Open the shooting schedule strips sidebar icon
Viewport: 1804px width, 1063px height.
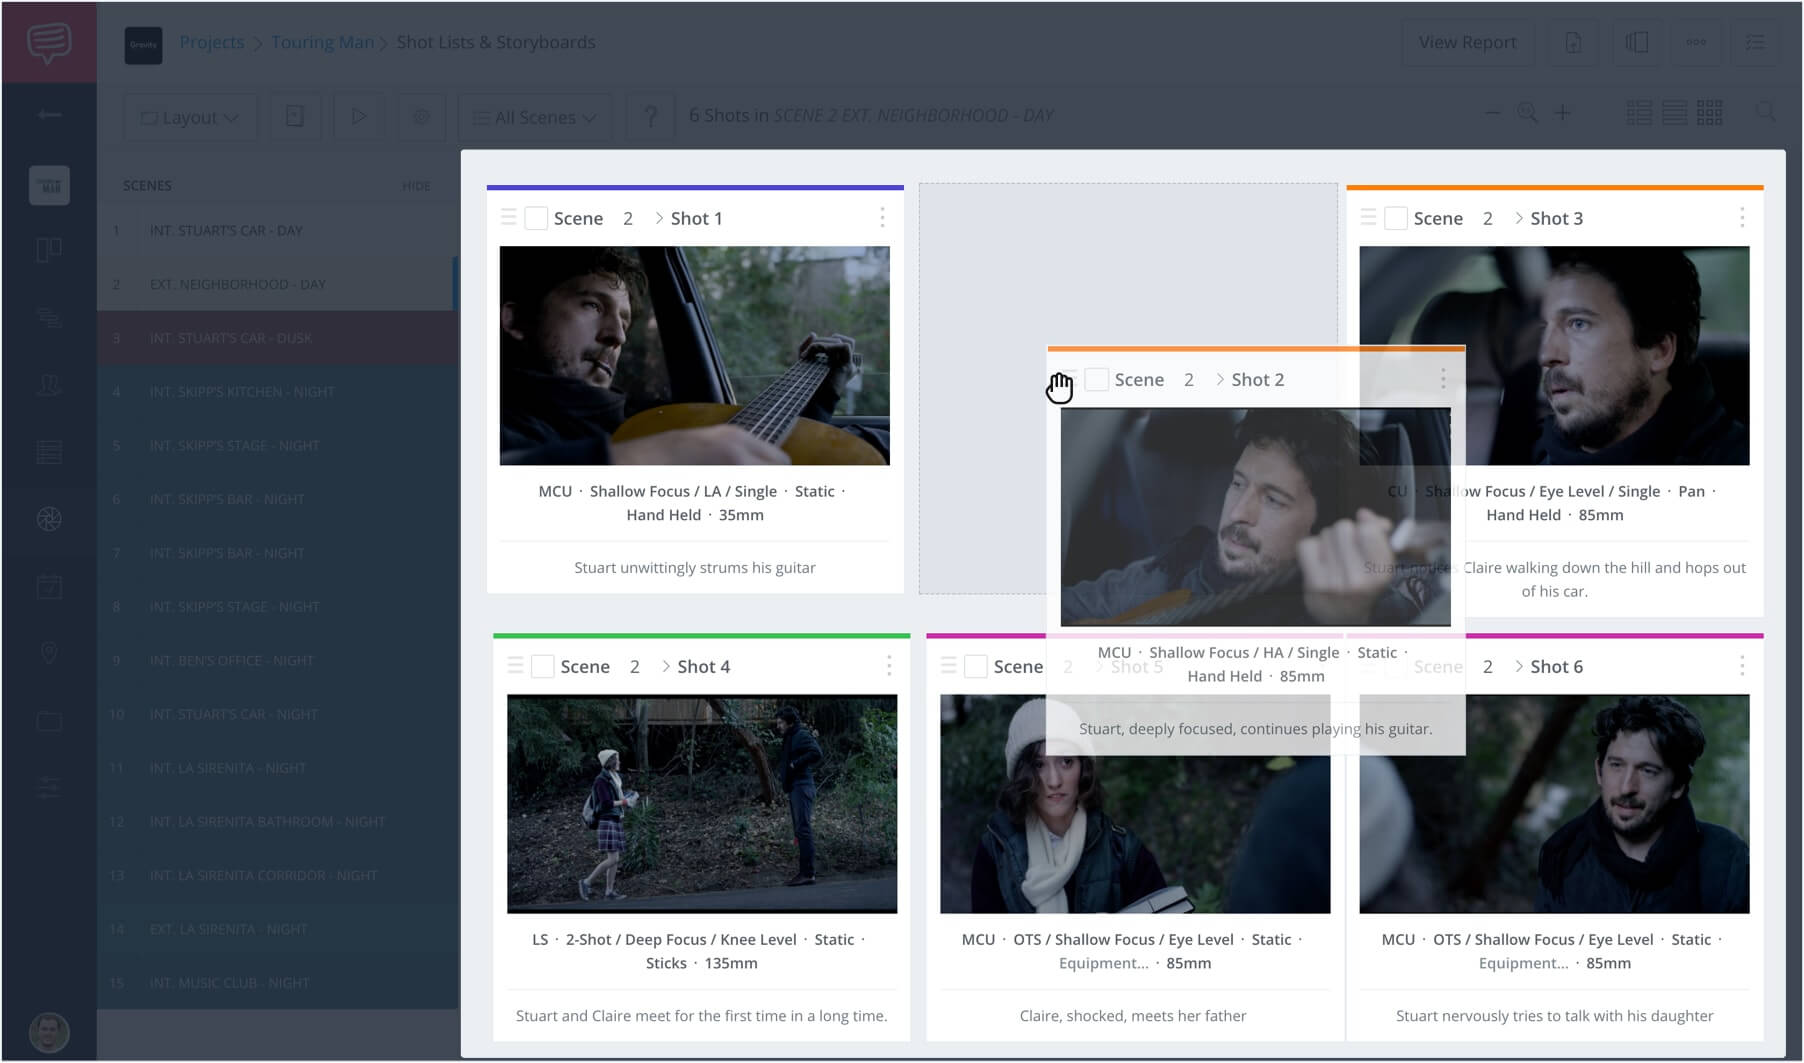[x=49, y=452]
